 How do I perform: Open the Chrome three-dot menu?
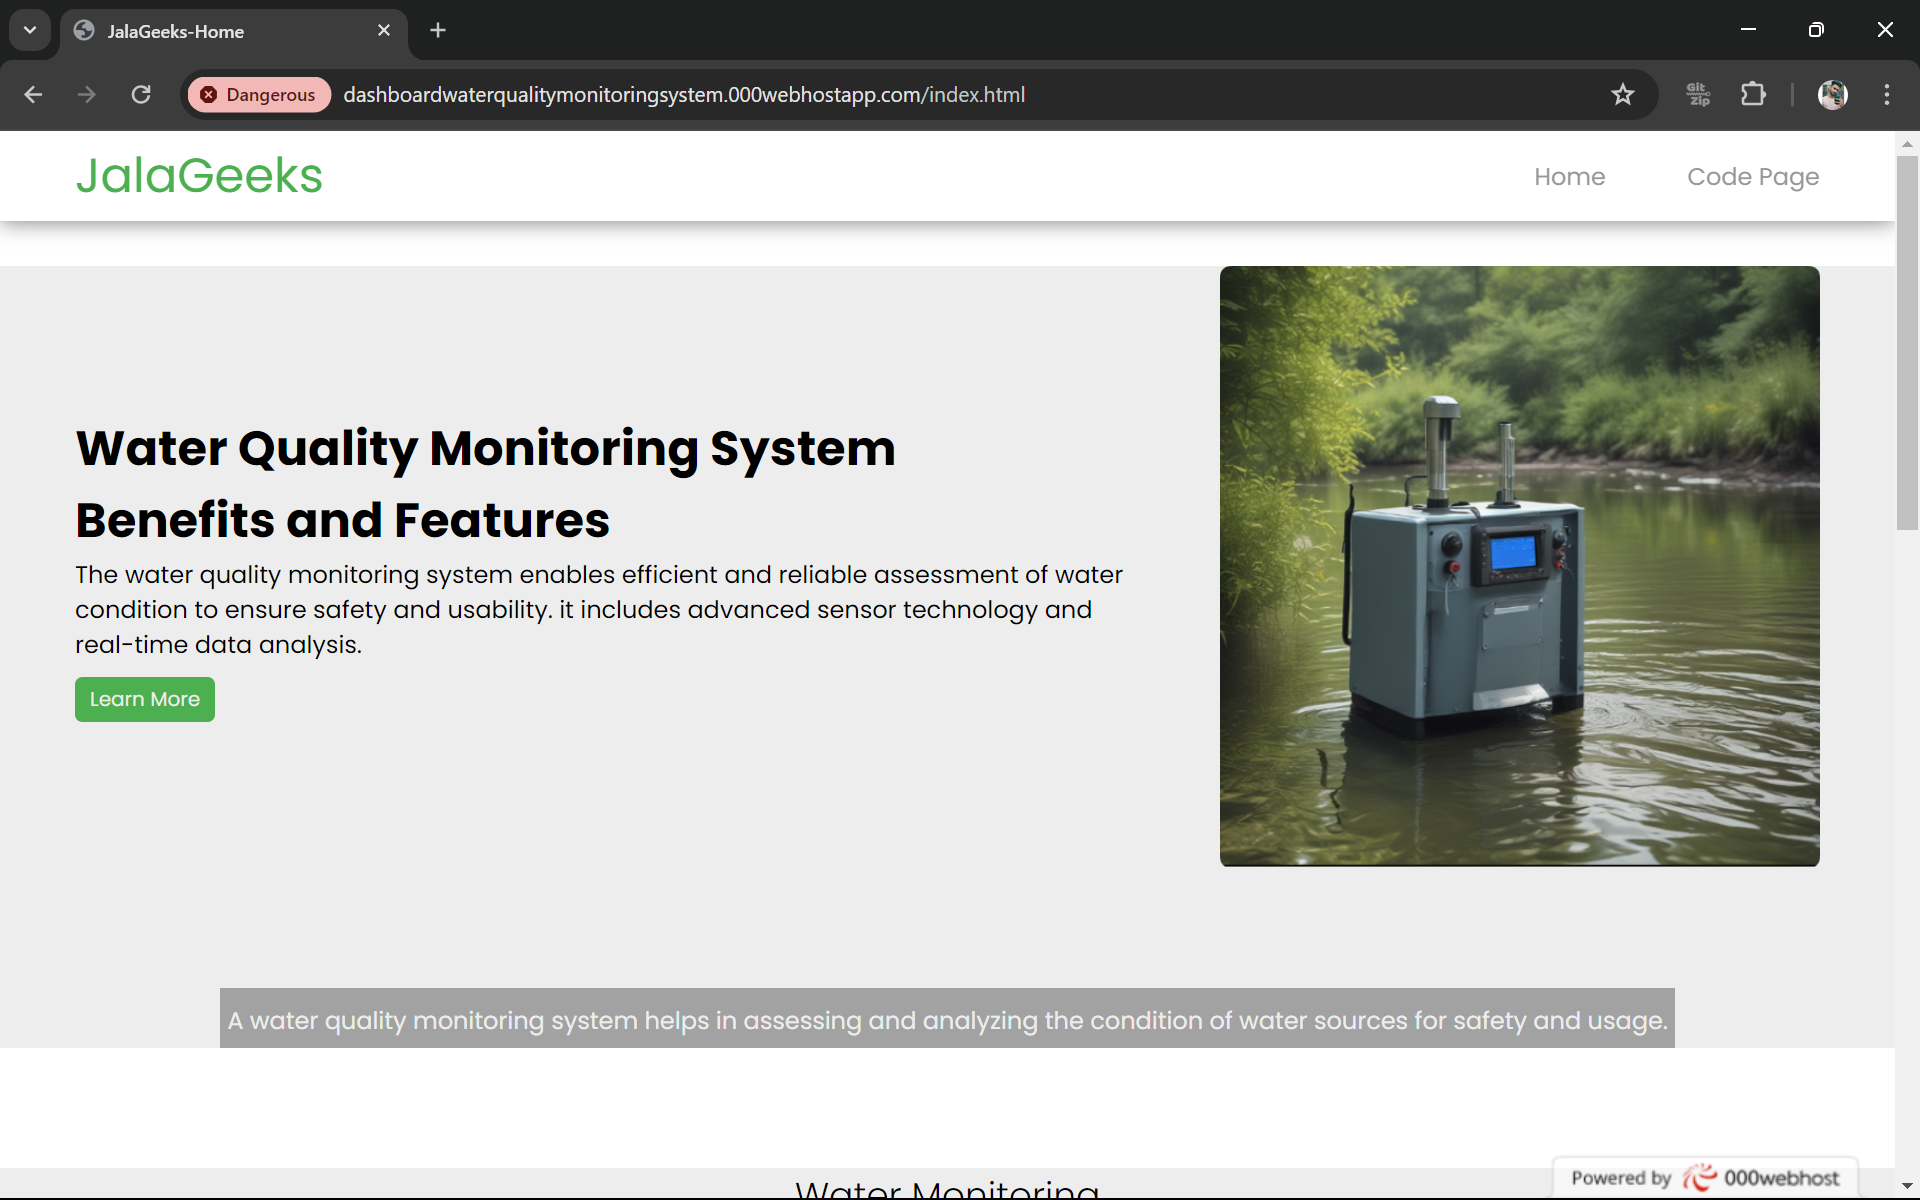(1887, 95)
